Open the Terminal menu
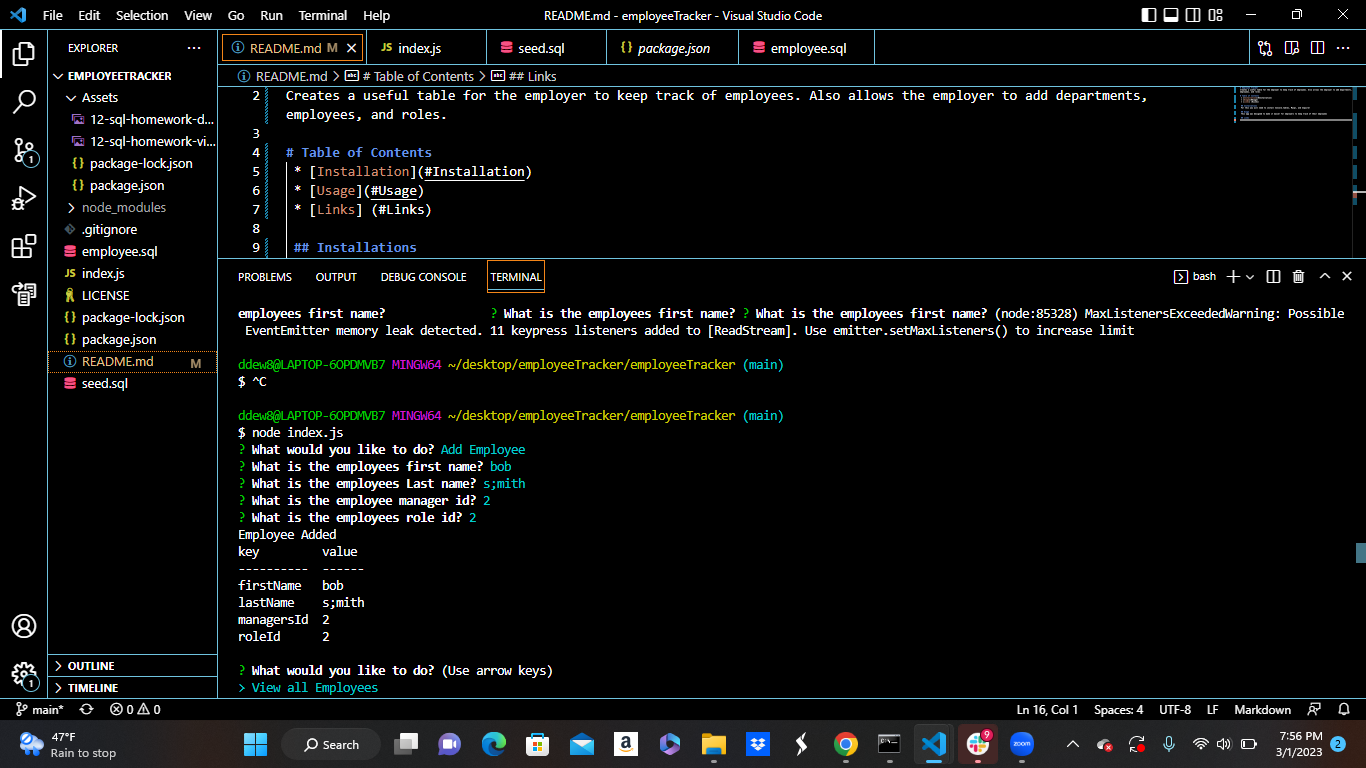The height and width of the screenshot is (768, 1366). (x=323, y=15)
